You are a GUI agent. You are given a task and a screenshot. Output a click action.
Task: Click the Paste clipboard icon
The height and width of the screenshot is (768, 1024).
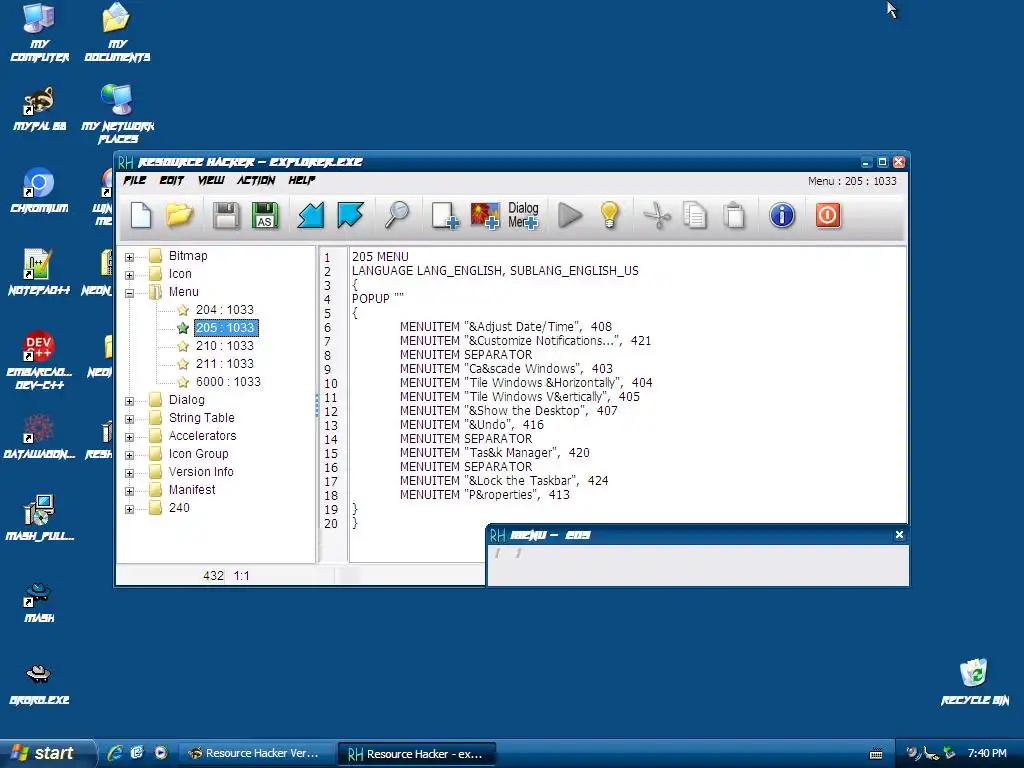(x=734, y=216)
